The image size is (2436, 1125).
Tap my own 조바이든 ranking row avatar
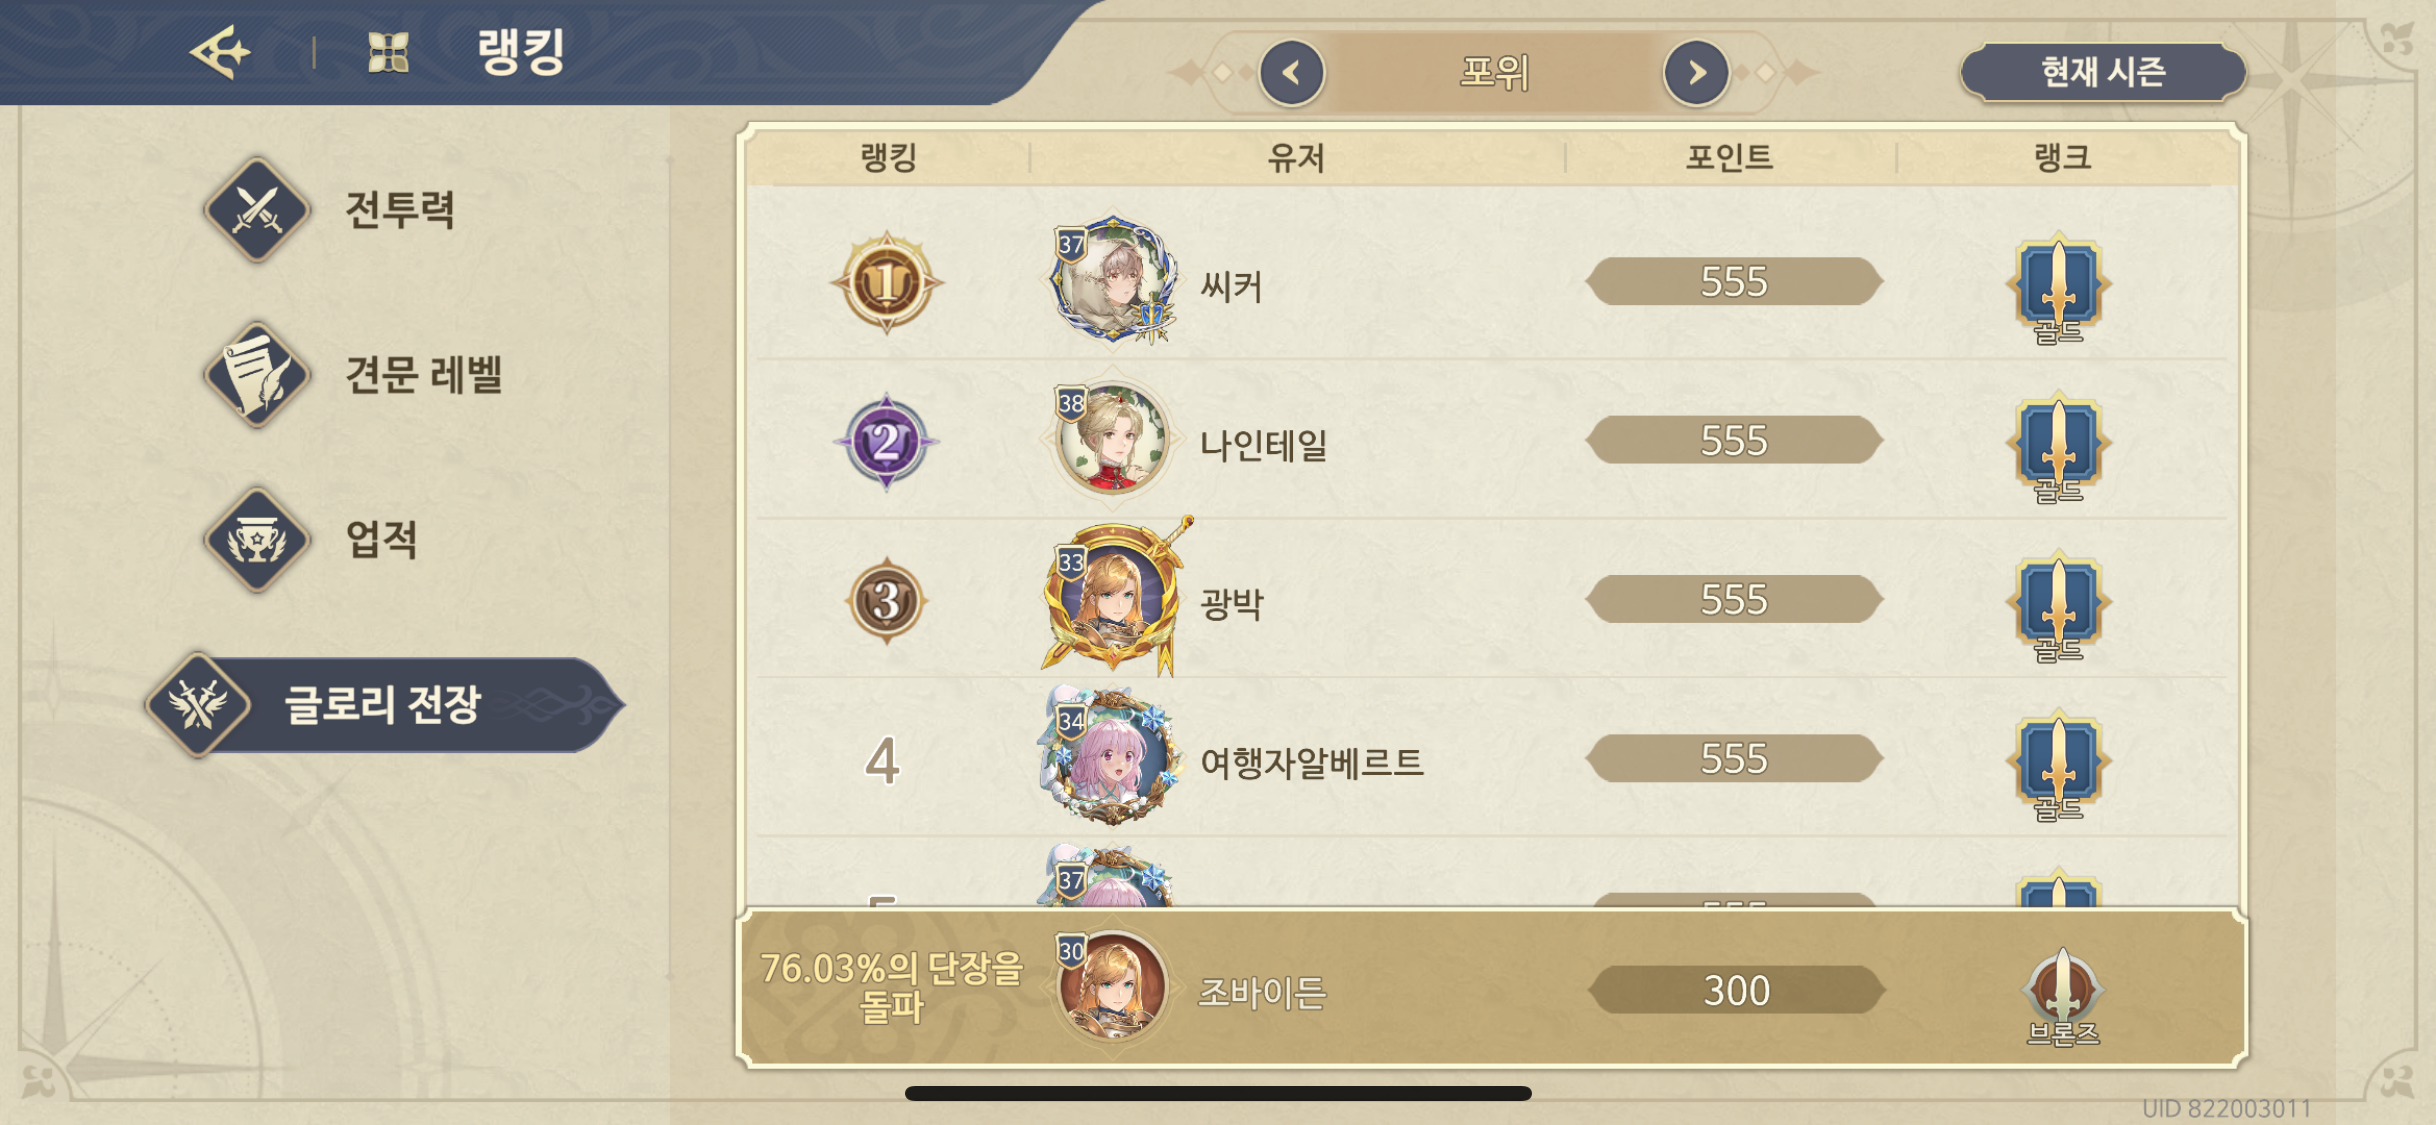tap(1111, 988)
